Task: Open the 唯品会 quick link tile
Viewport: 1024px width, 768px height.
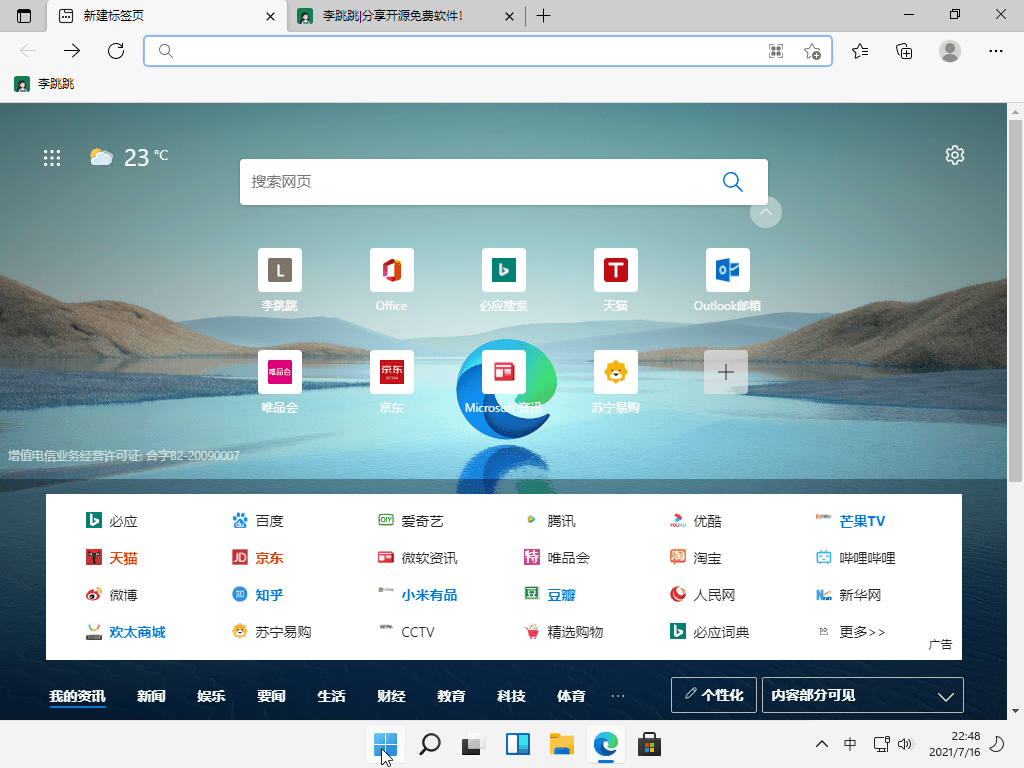Action: (280, 383)
